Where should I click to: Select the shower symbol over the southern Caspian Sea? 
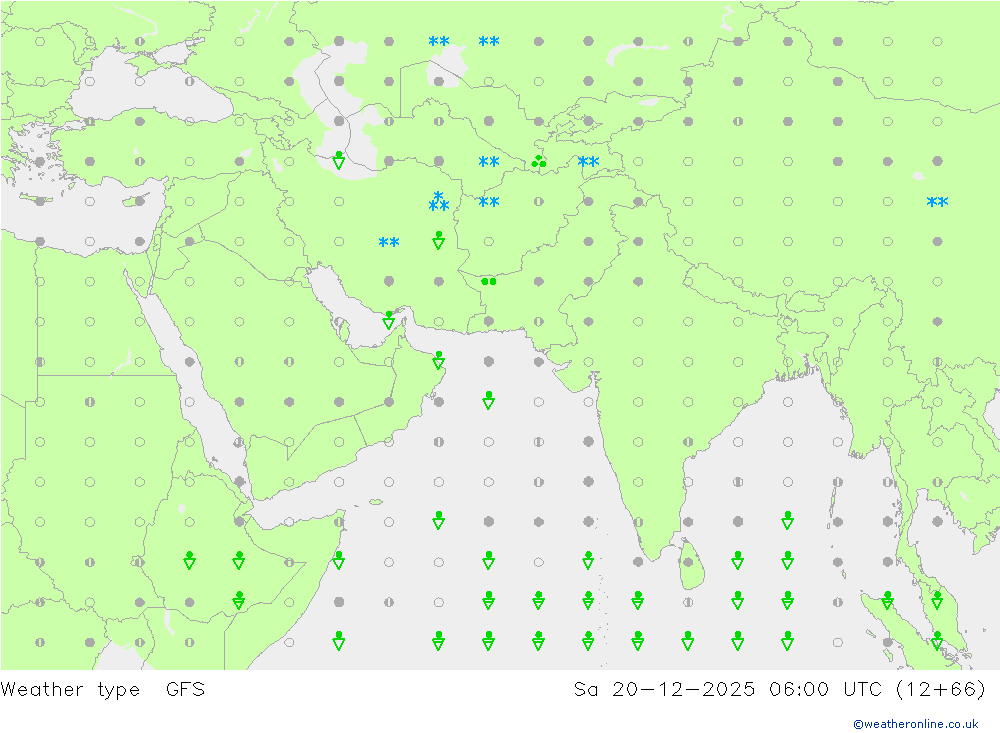coord(339,159)
